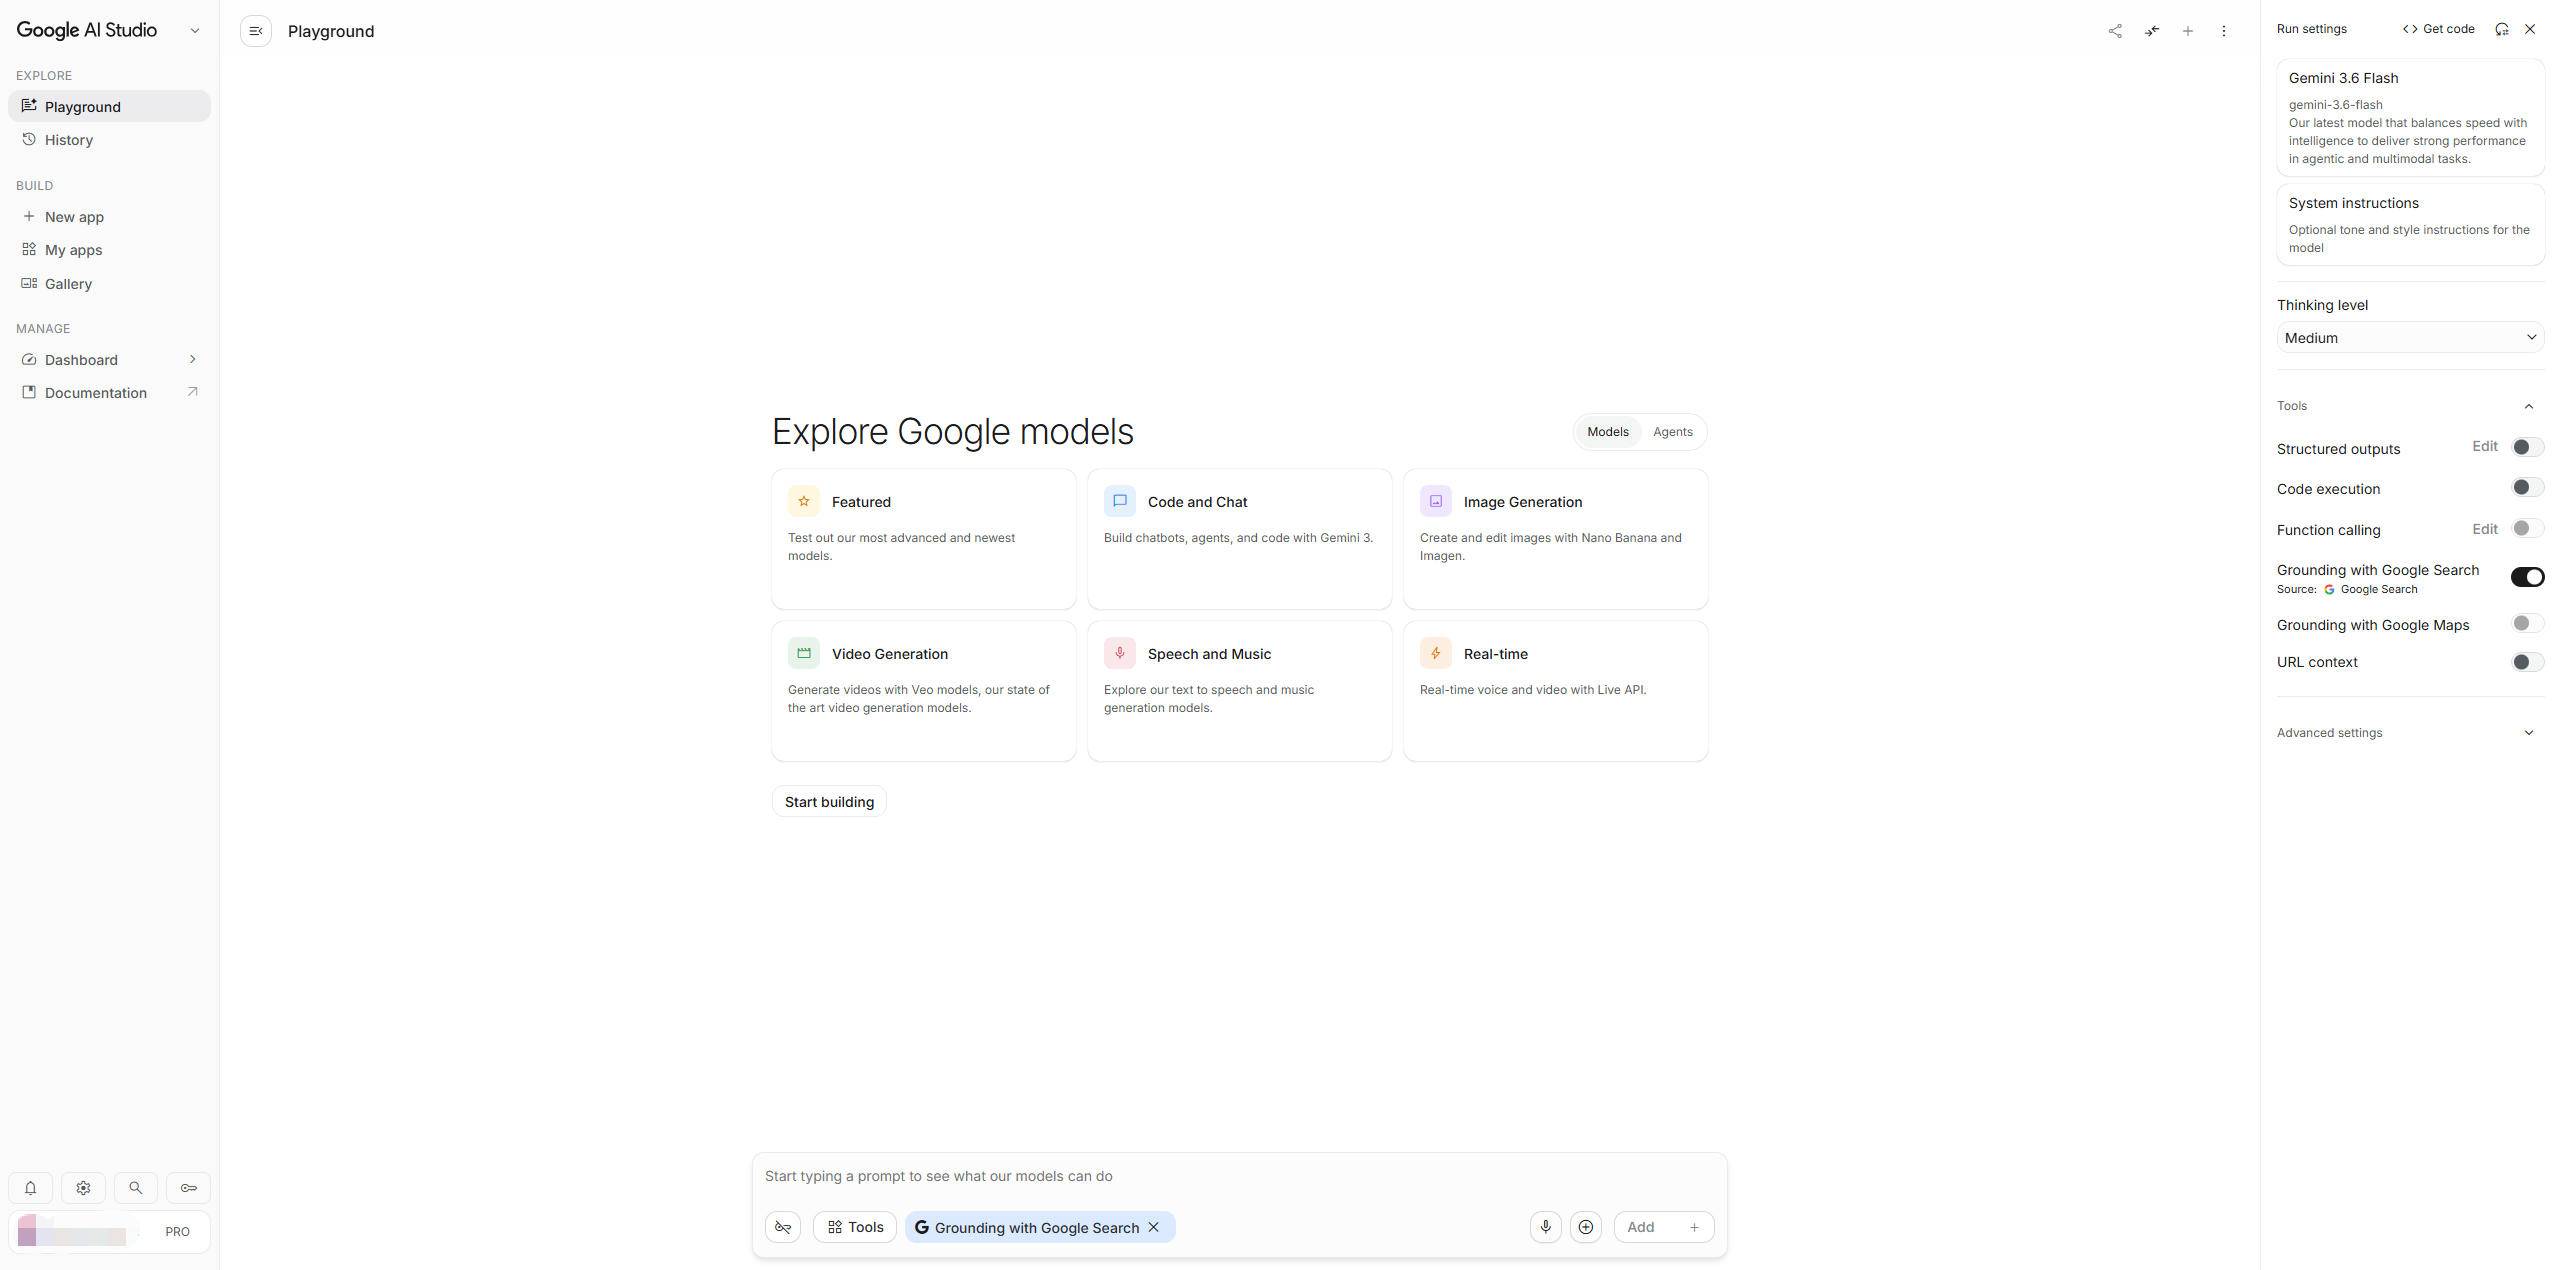This screenshot has height=1270, width=2560.
Task: Open Gallery in the sidebar
Action: coord(109,284)
